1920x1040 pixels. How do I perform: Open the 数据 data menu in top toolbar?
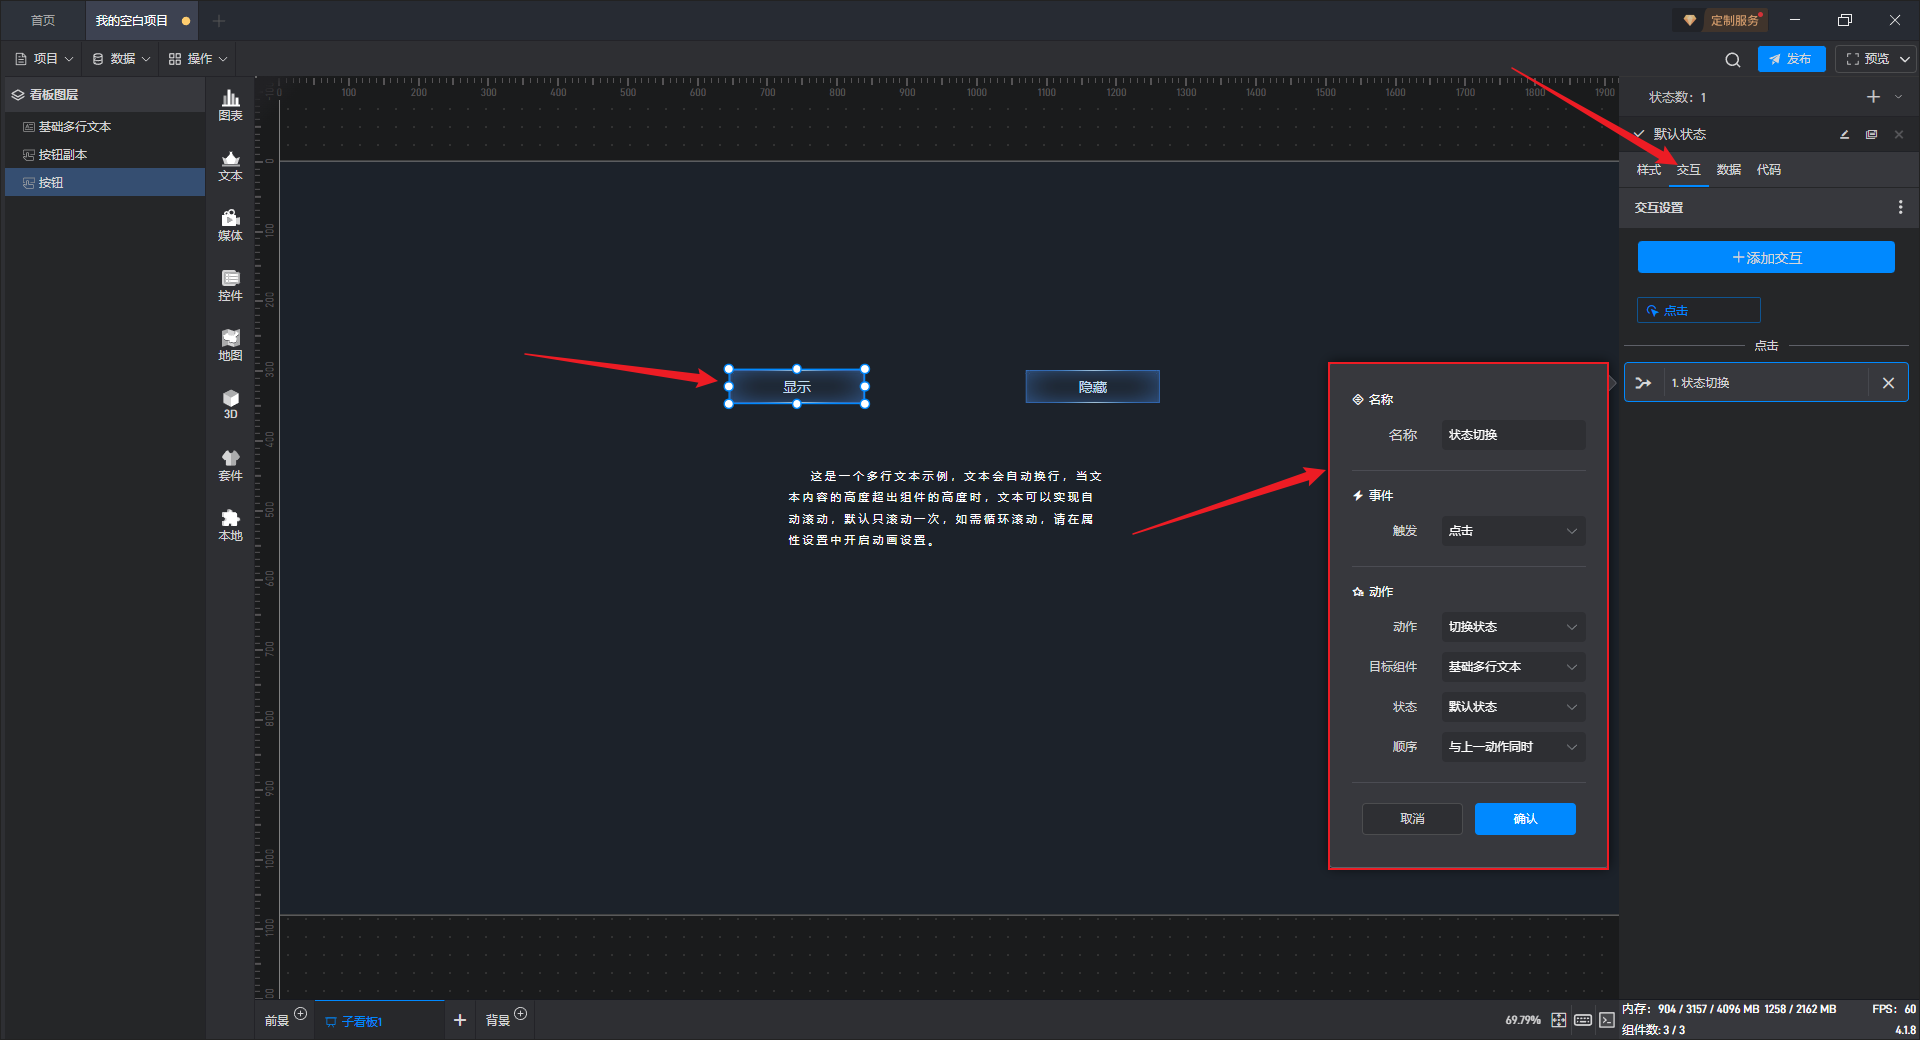coord(121,59)
